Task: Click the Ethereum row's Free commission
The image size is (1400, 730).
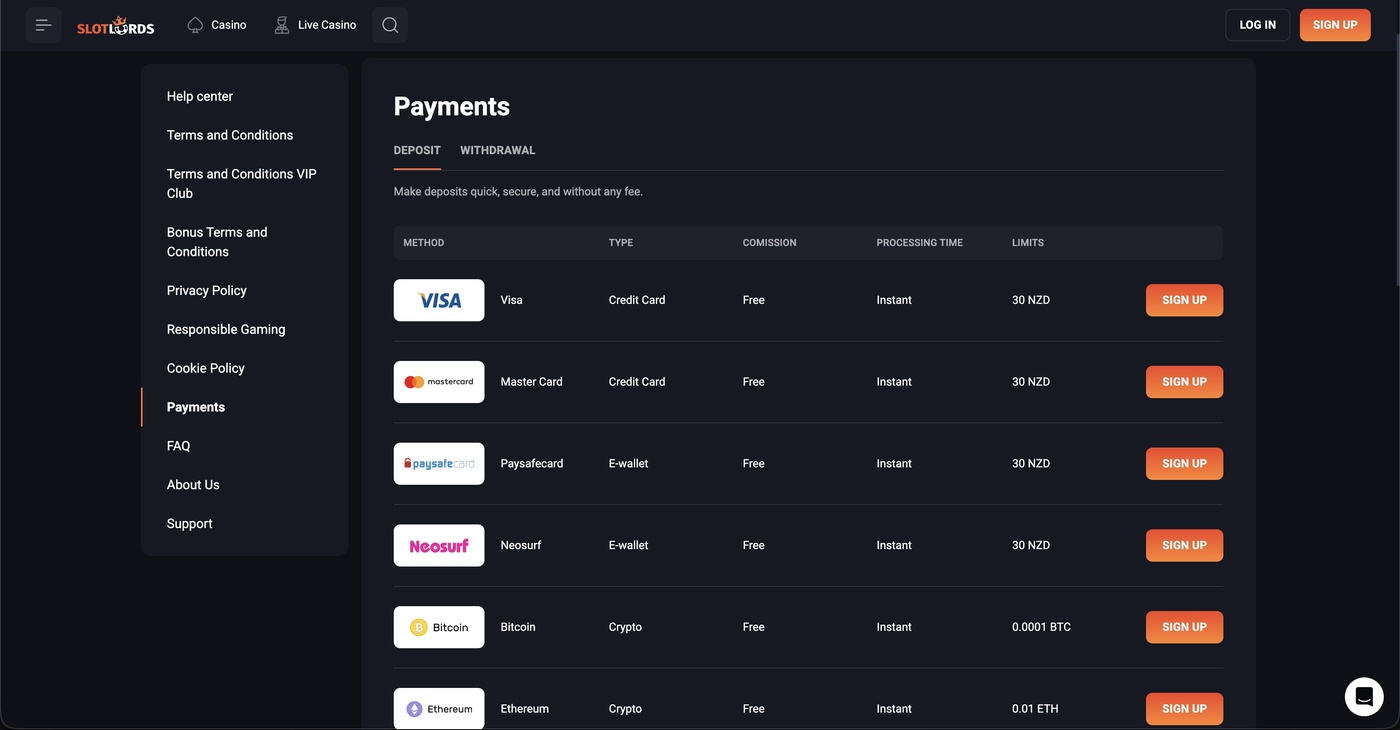Action: pos(754,709)
